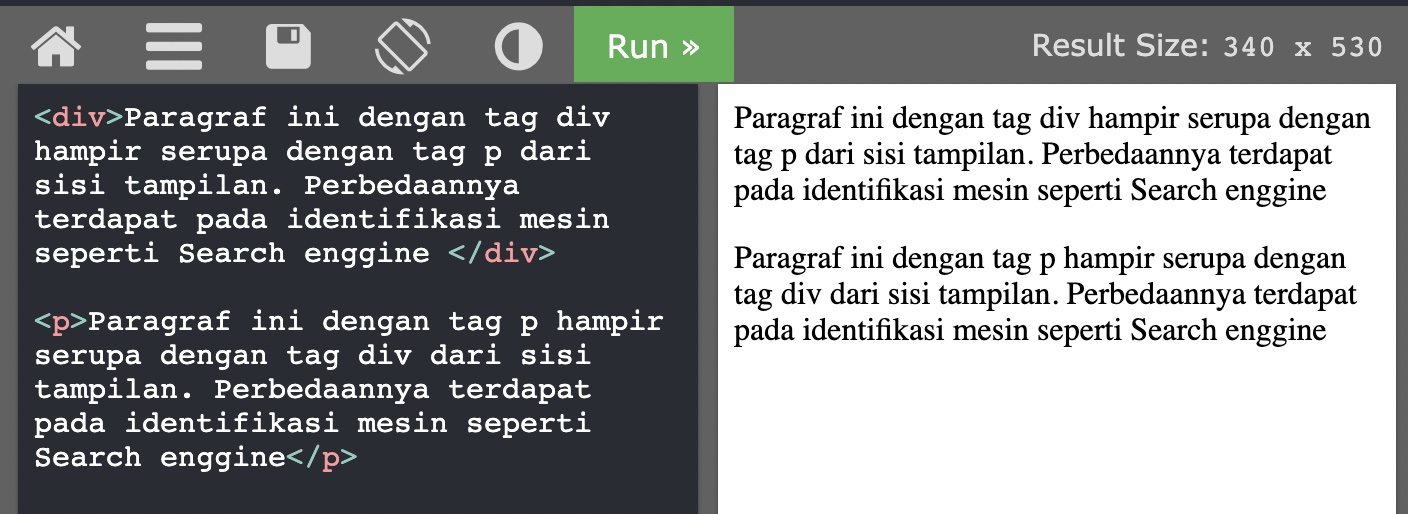Go to the W3Schools home icon
The image size is (1408, 514).
56,47
